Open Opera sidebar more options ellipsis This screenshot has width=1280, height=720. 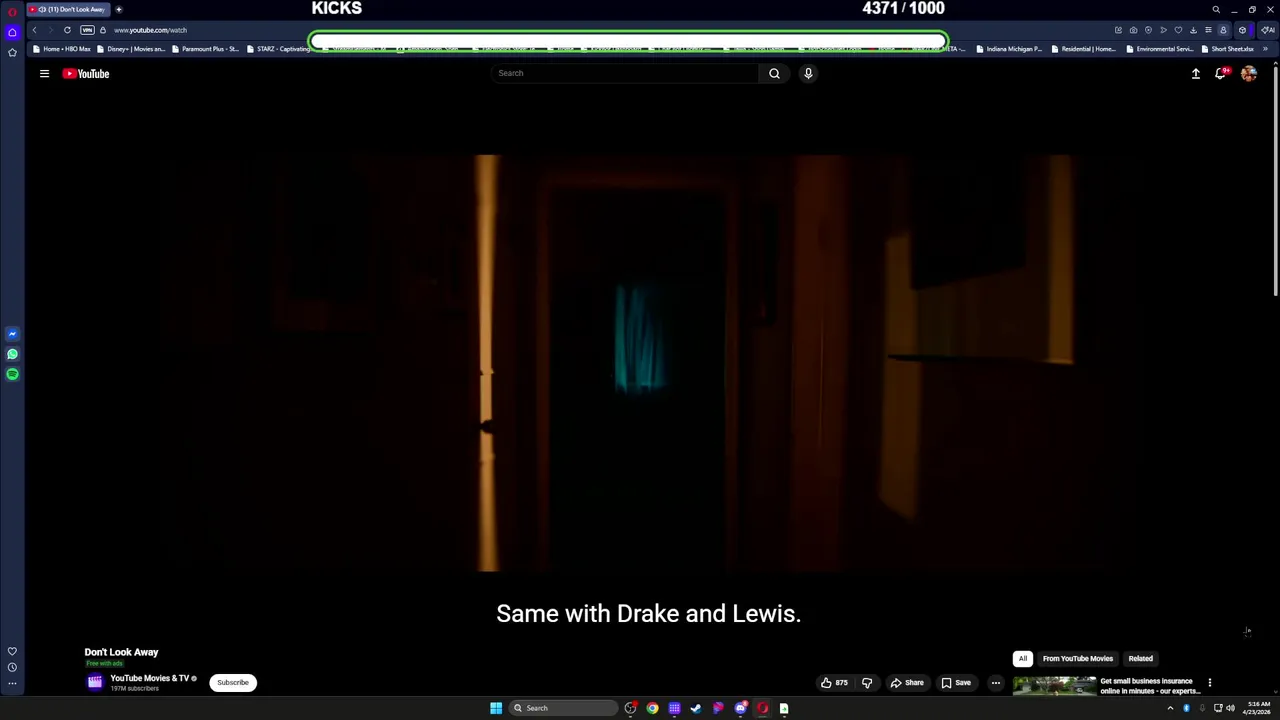12,684
